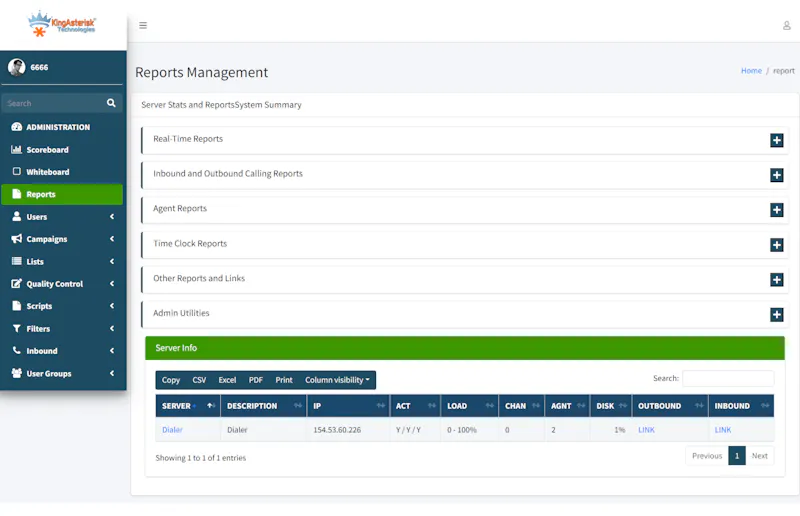Viewport: 800px width, 516px height.
Task: Expand Other Reports and Links plus icon
Action: coord(777,280)
